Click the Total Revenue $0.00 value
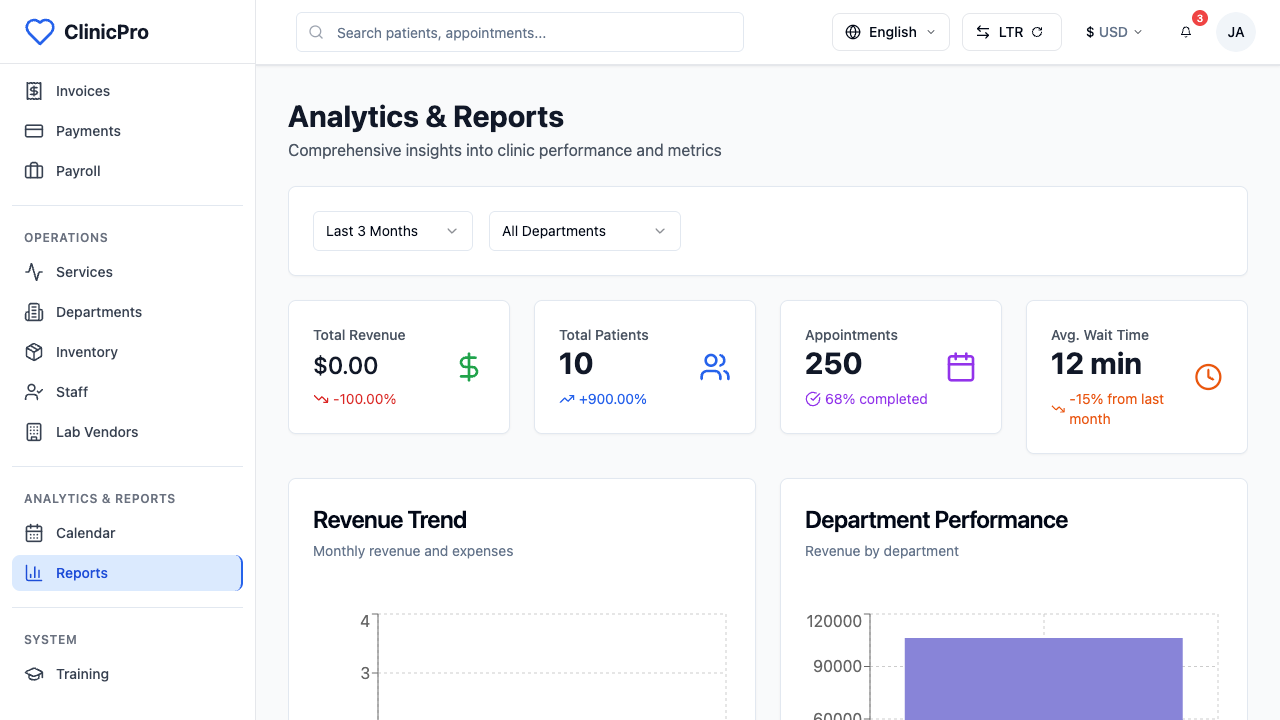Image resolution: width=1280 pixels, height=720 pixels. tap(346, 366)
